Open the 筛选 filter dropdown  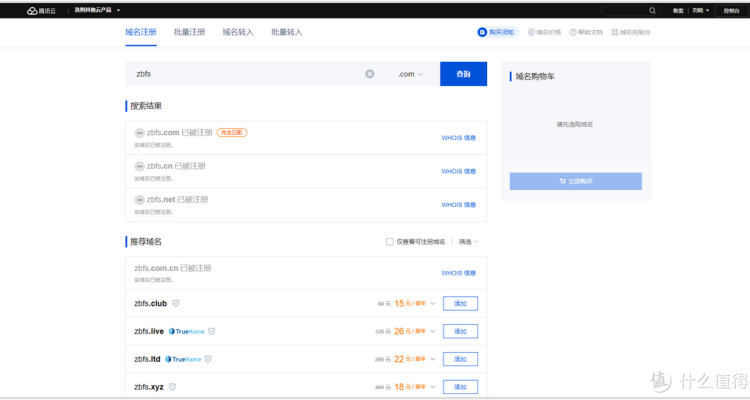pyautogui.click(x=469, y=242)
